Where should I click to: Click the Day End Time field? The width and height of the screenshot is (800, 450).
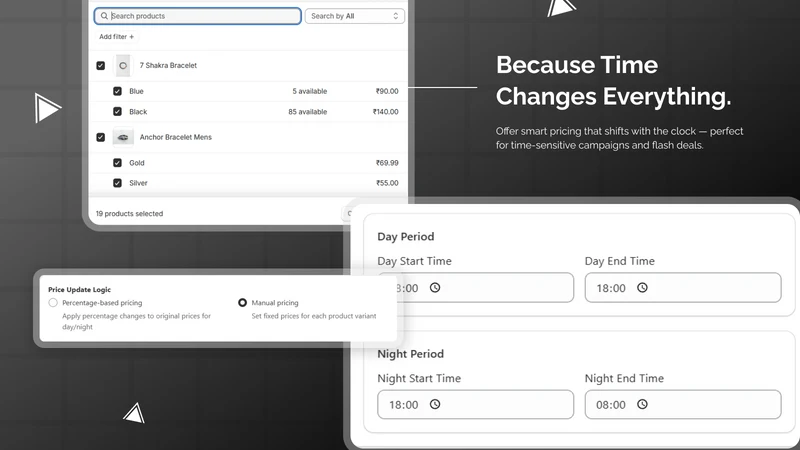point(683,287)
